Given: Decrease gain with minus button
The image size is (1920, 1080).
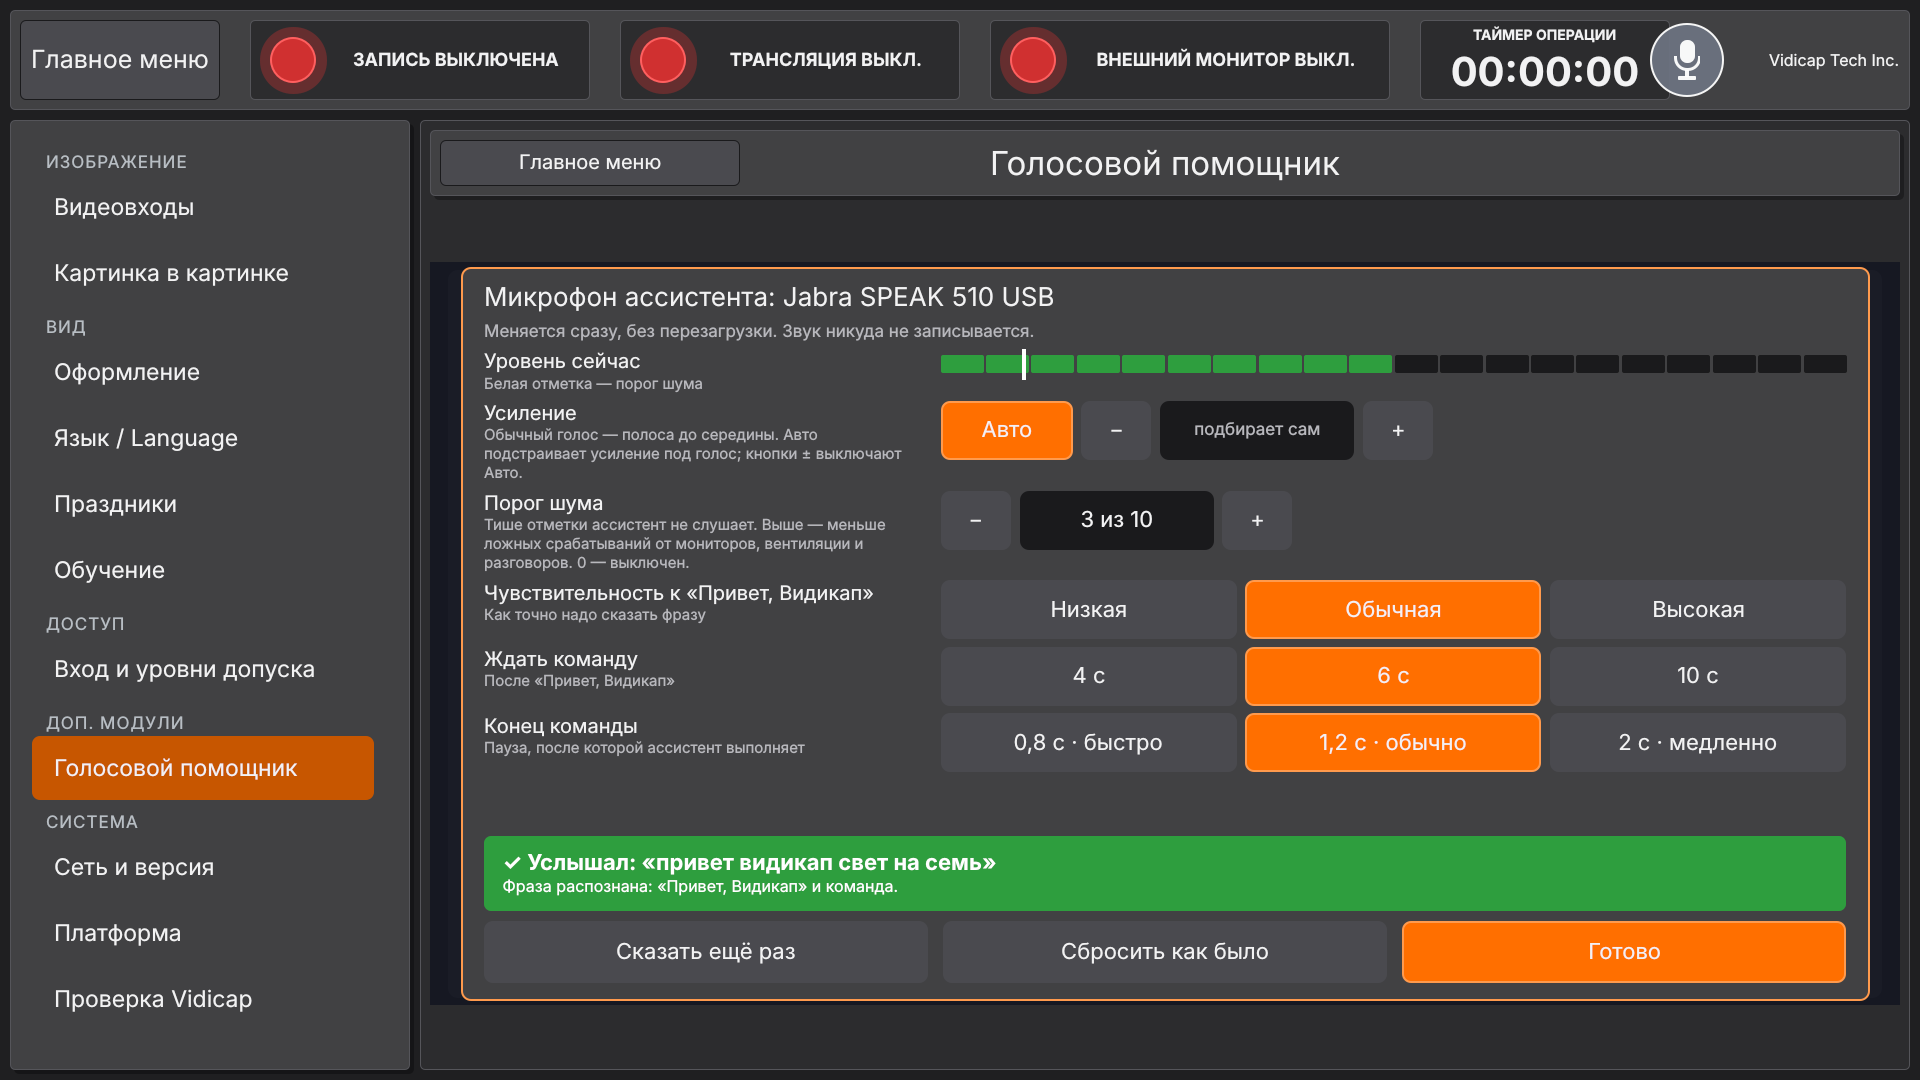Looking at the screenshot, I should click(1116, 430).
